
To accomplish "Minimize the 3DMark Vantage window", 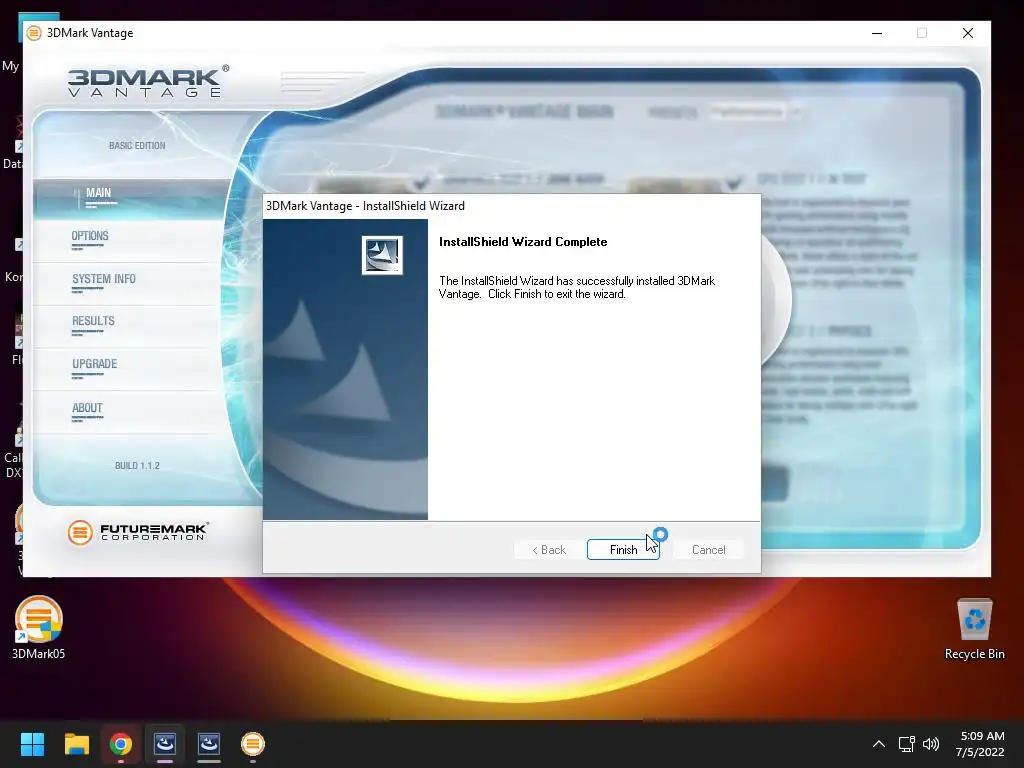I will click(x=877, y=33).
